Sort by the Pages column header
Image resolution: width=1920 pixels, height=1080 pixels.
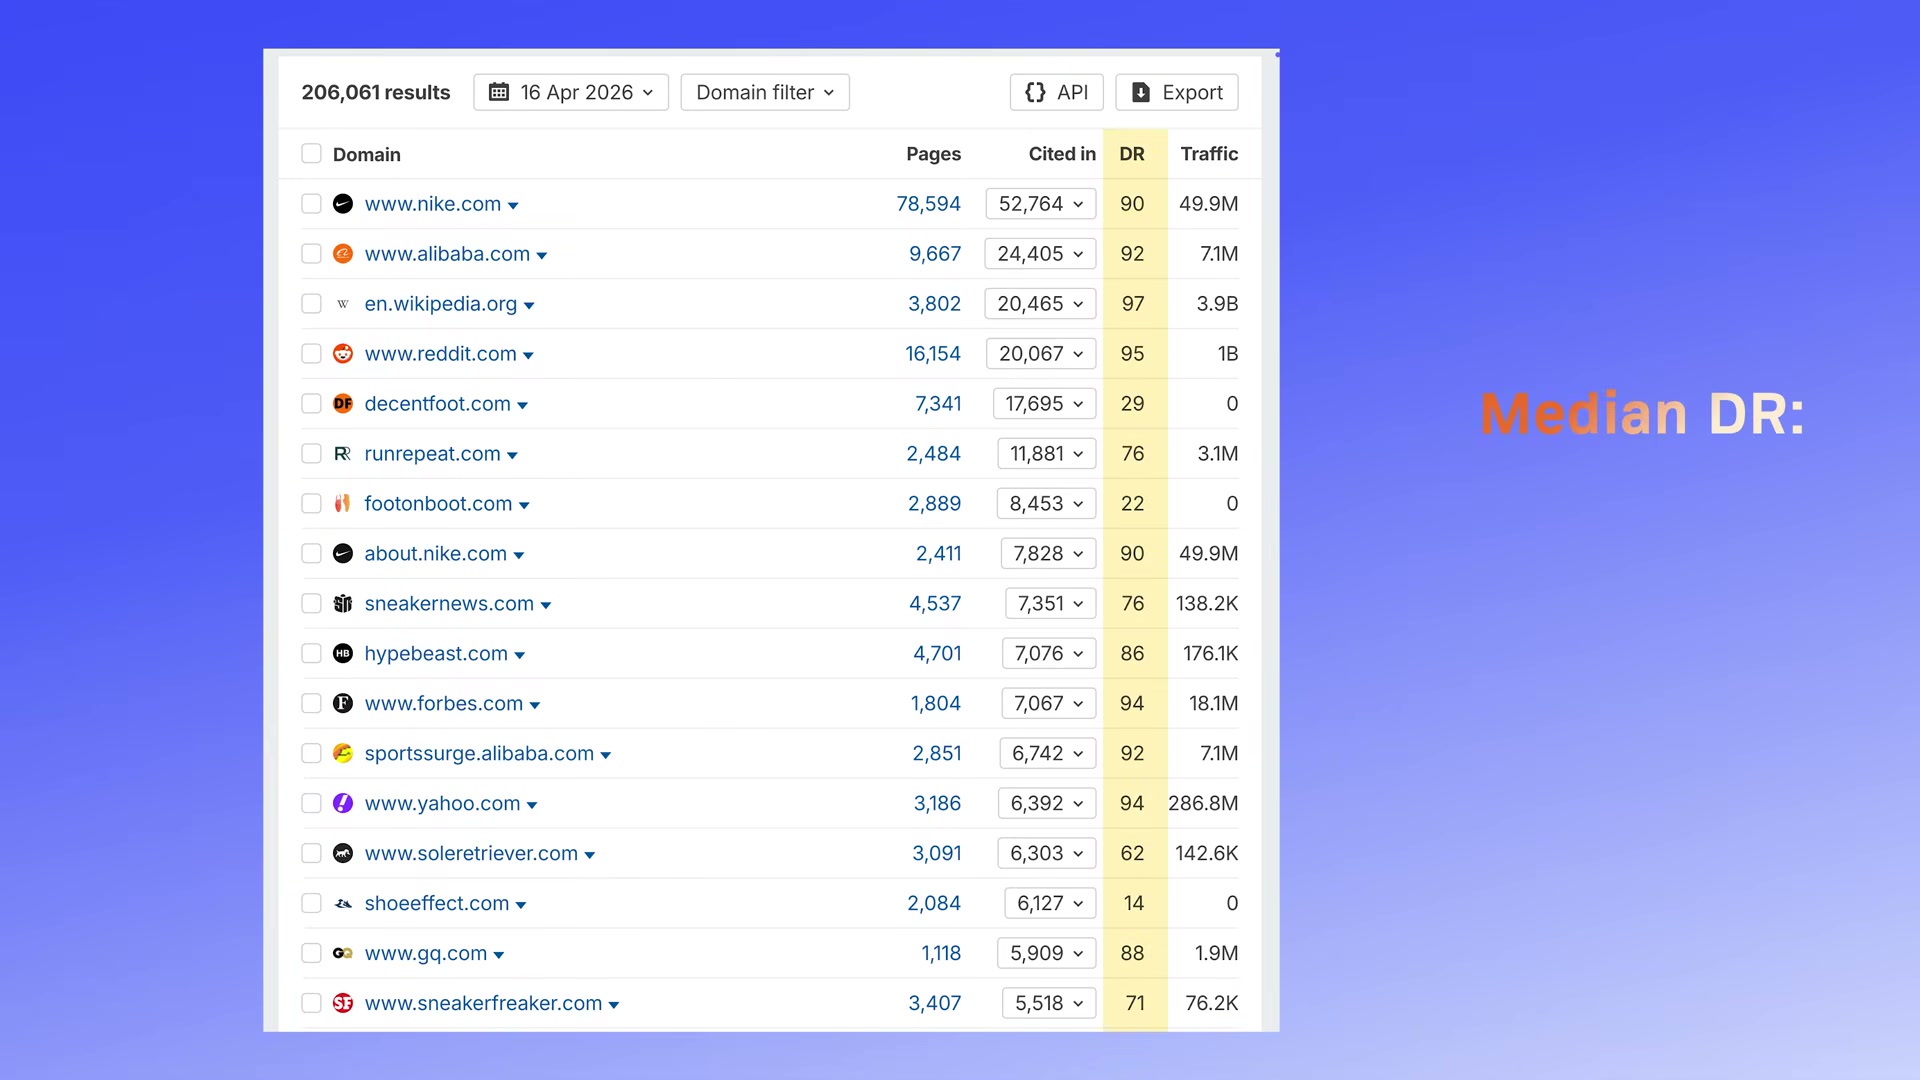[x=933, y=154]
